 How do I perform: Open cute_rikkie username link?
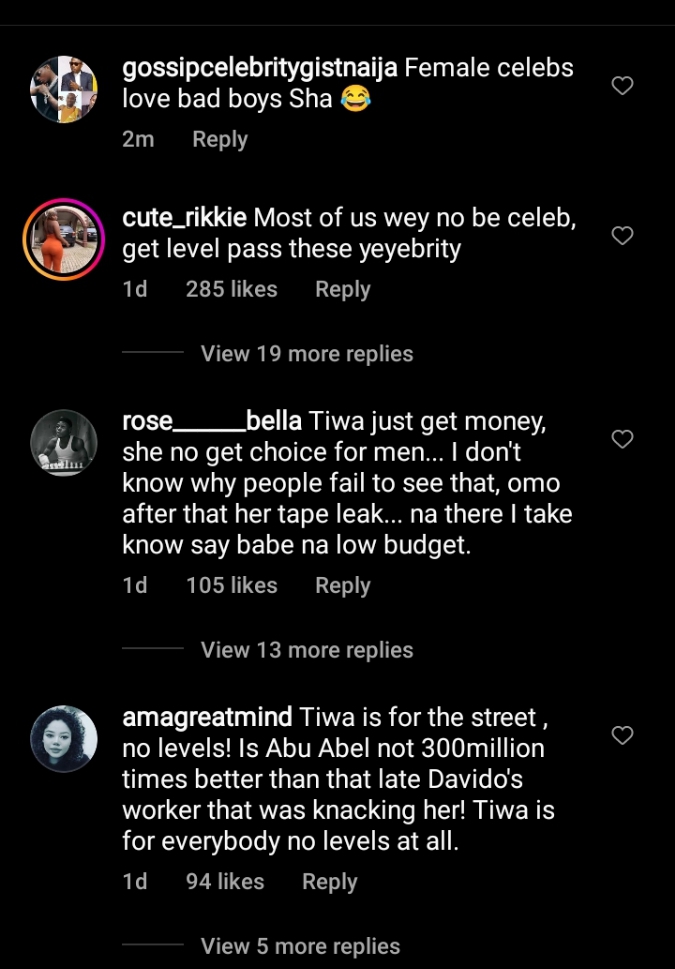[x=184, y=218]
